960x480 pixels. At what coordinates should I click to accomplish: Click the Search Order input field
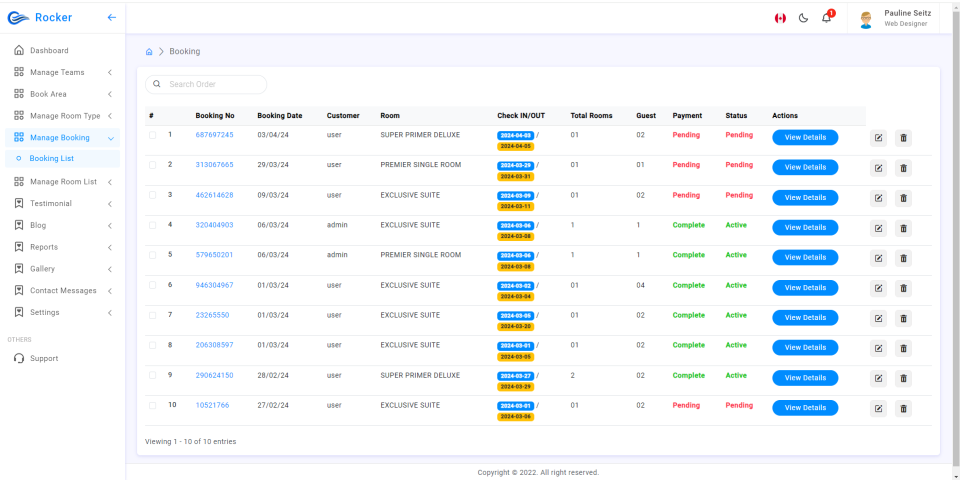206,84
